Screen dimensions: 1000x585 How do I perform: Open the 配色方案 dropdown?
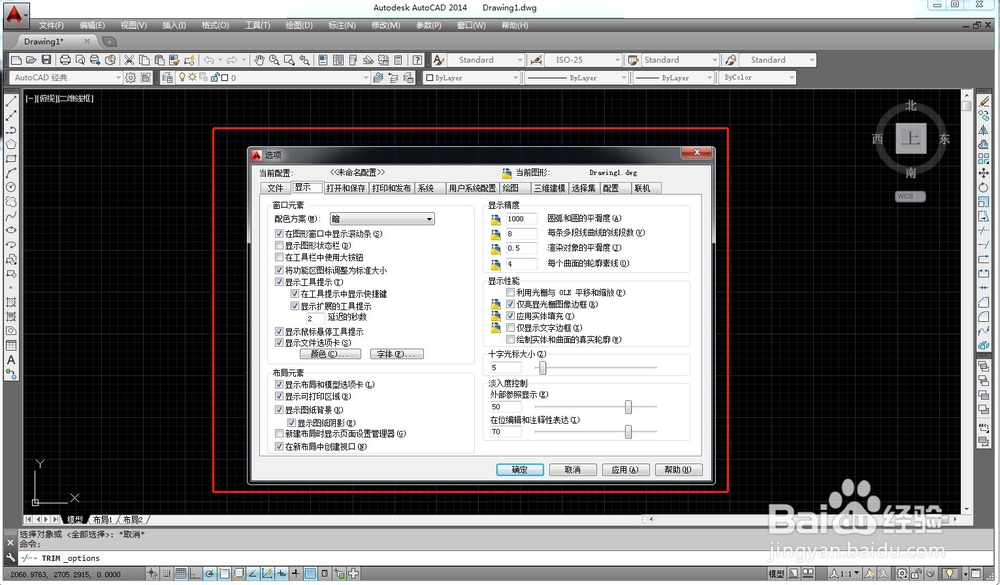tap(382, 219)
